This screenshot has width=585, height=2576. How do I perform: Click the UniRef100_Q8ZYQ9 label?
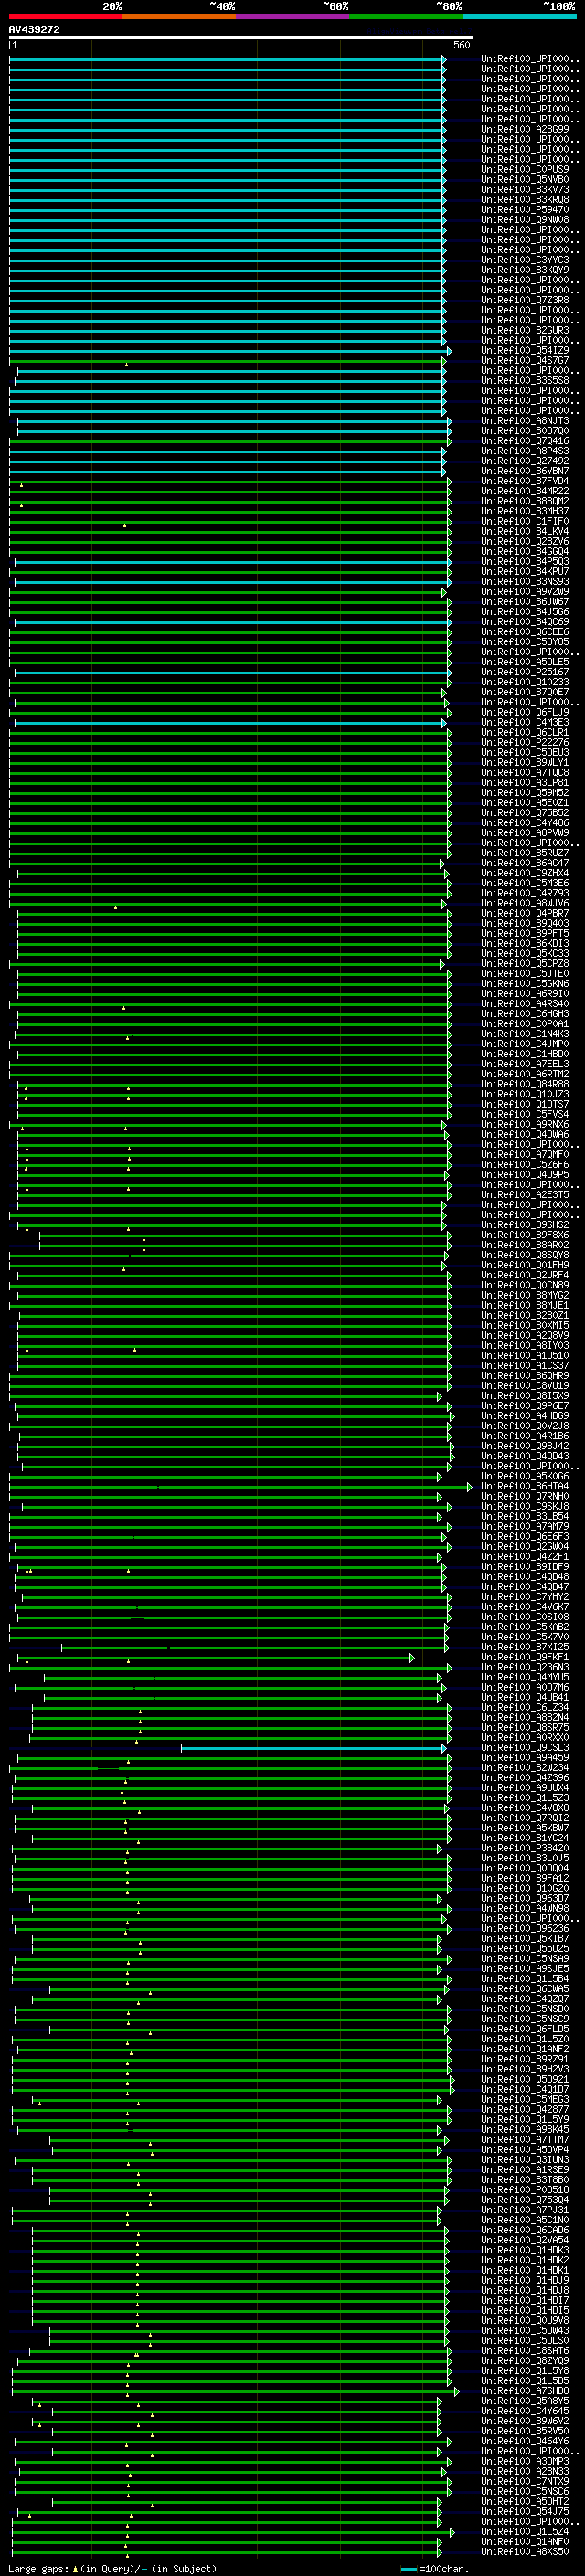(x=524, y=2361)
